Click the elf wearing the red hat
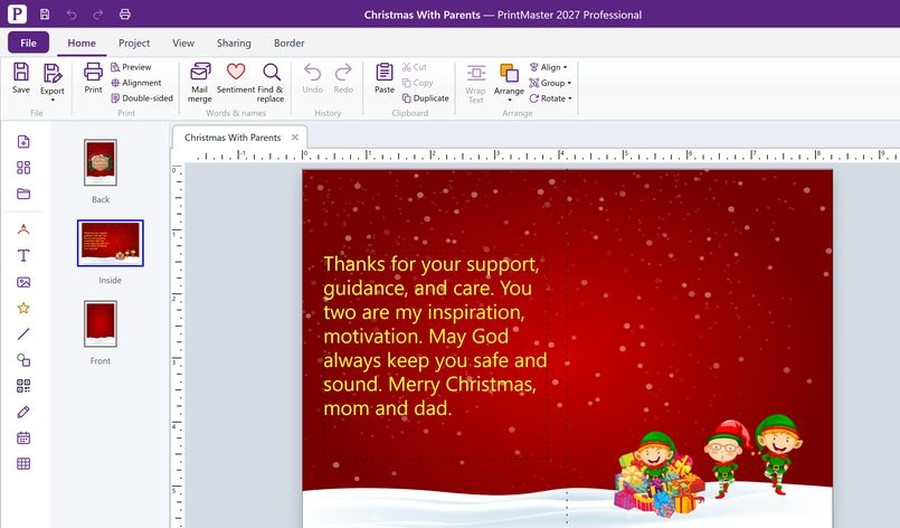Image resolution: width=900 pixels, height=528 pixels. [727, 457]
